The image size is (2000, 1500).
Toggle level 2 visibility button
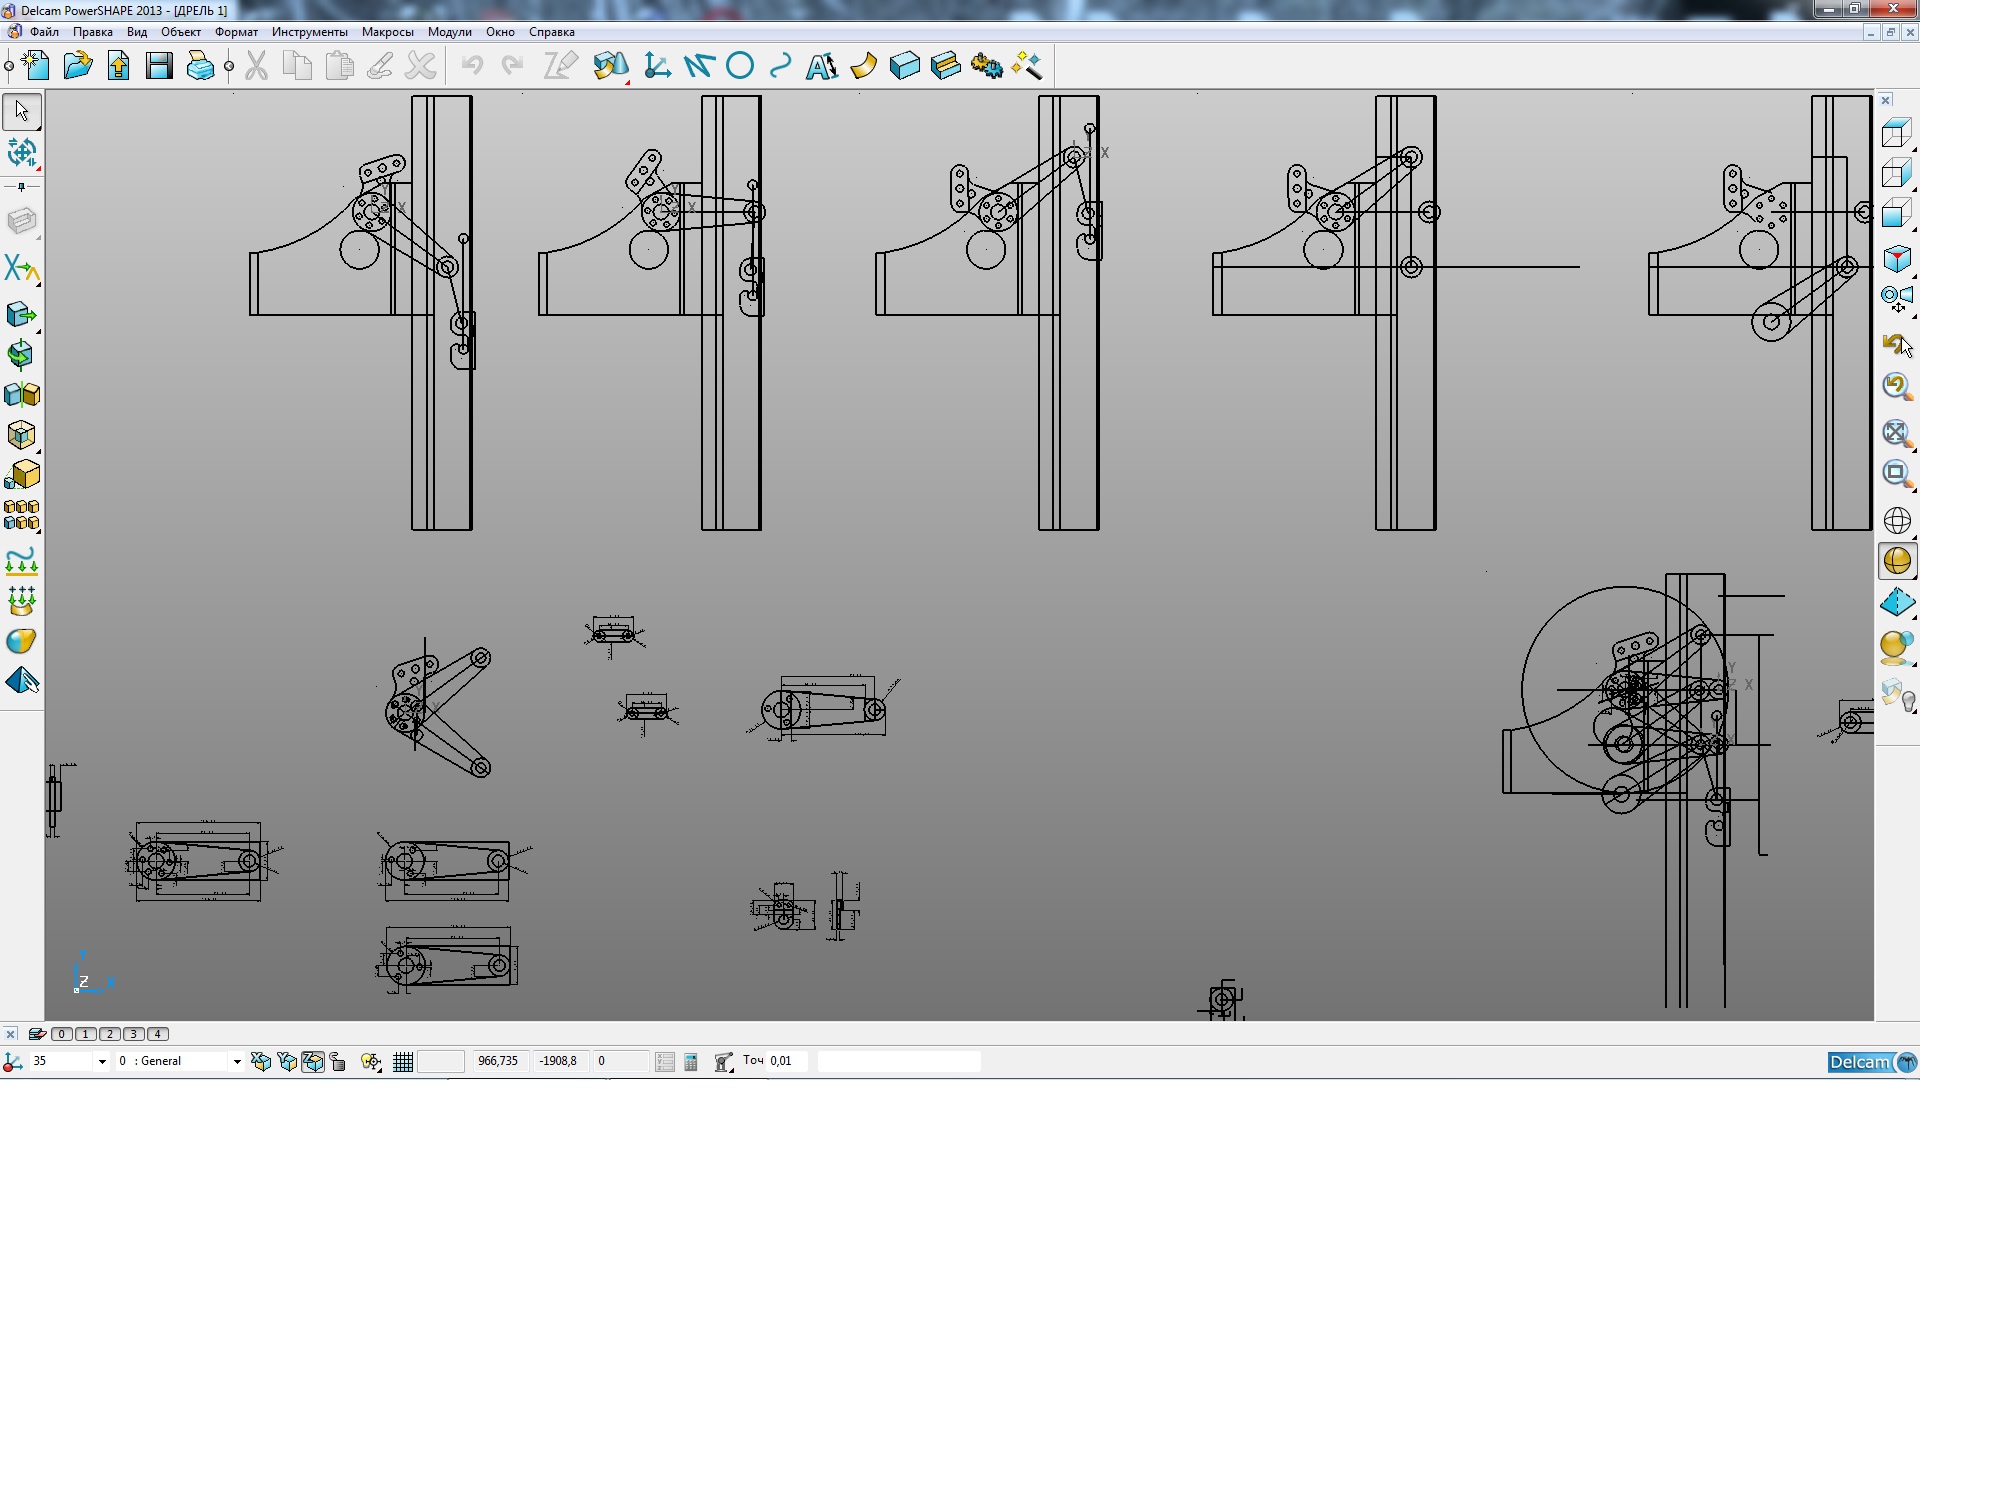(x=110, y=1034)
